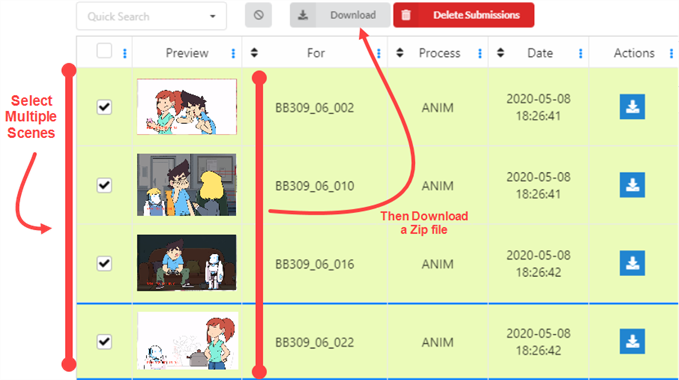The height and width of the screenshot is (380, 679).
Task: Toggle the select-all checkbox in header
Action: (x=104, y=51)
